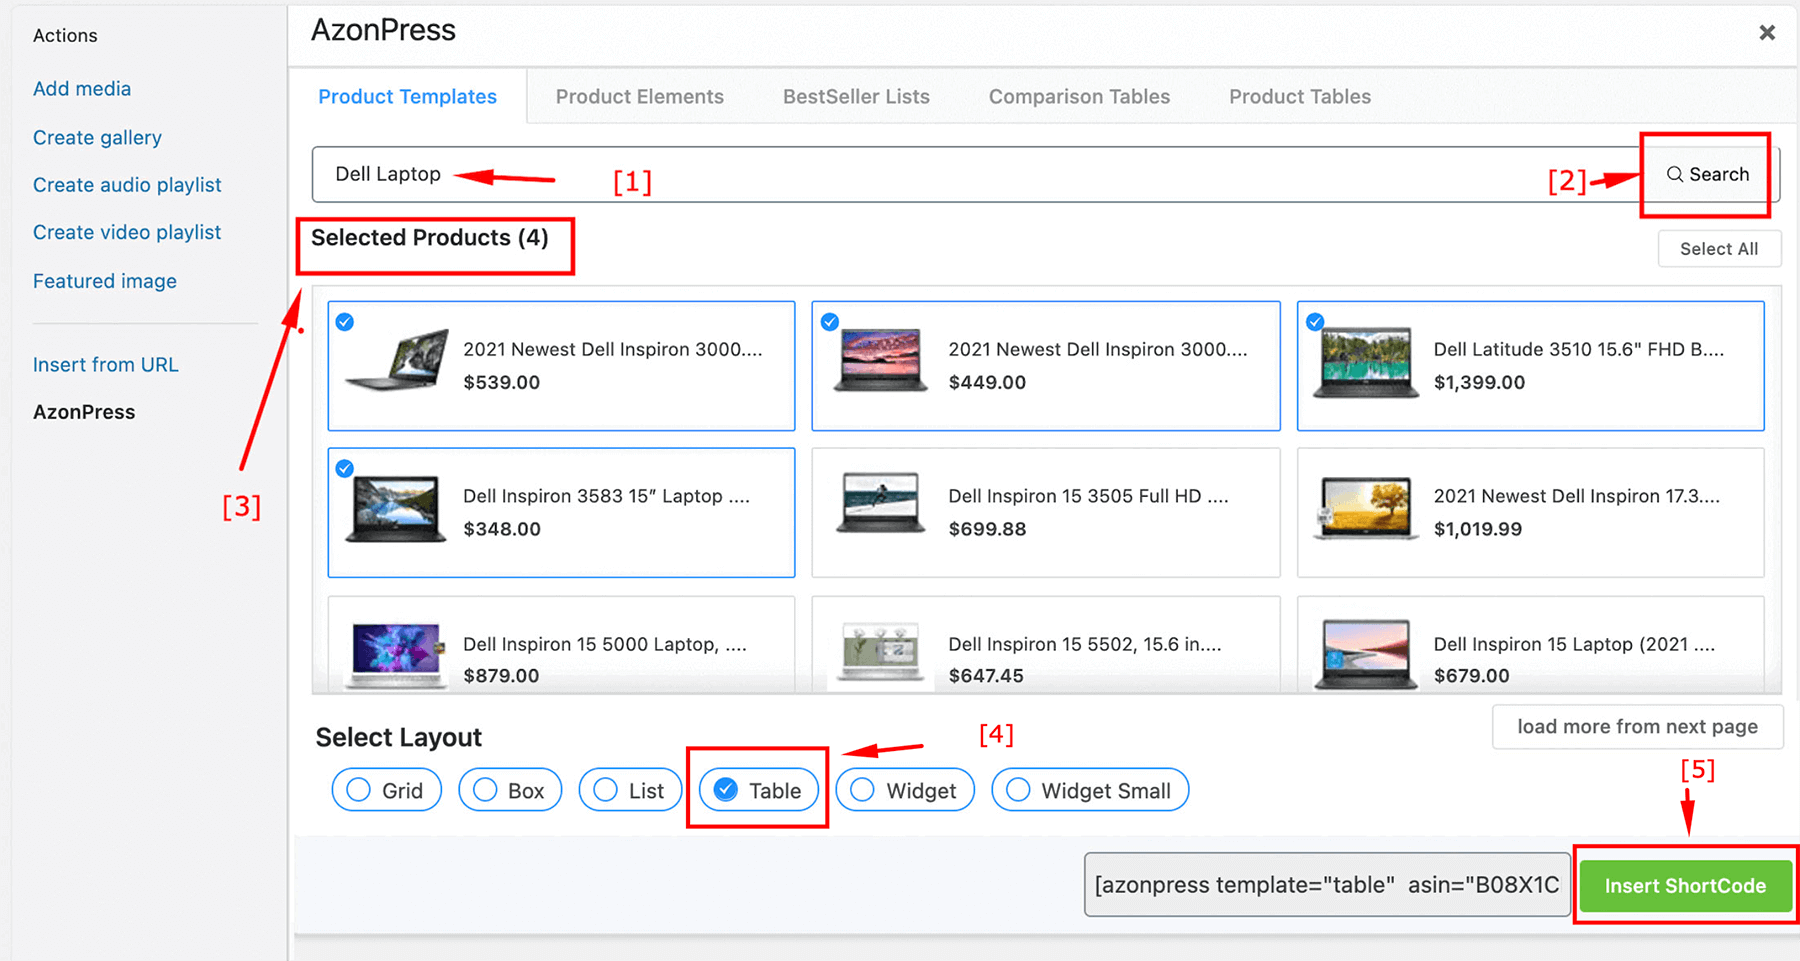Open Add media in sidebar
This screenshot has height=961, width=1800.
click(x=82, y=89)
